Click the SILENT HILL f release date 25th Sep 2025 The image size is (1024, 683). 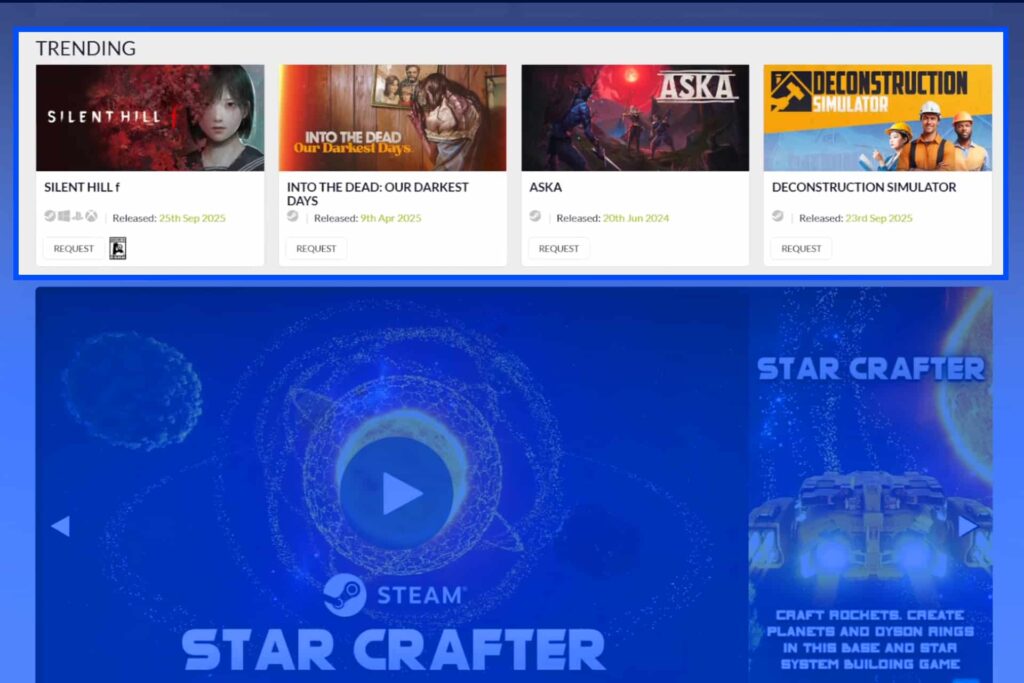(192, 218)
